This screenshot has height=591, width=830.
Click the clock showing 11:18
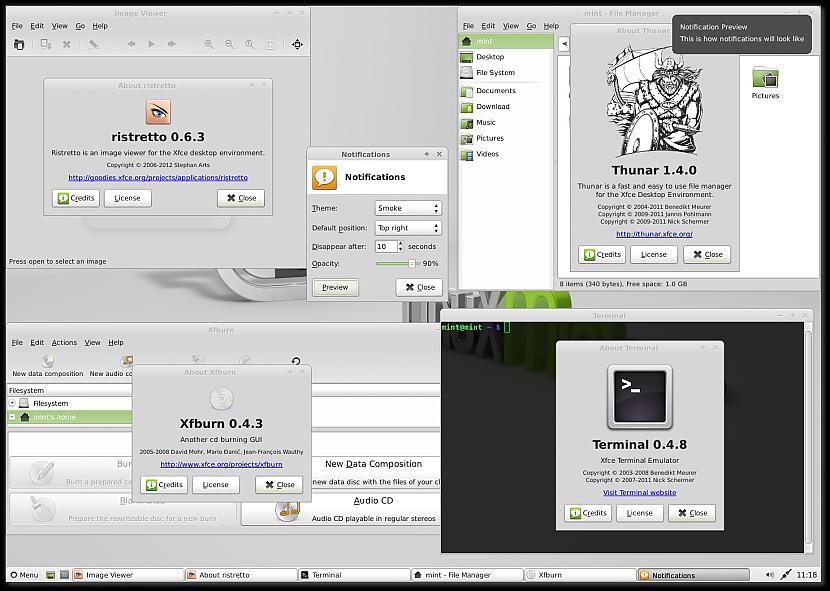click(807, 575)
